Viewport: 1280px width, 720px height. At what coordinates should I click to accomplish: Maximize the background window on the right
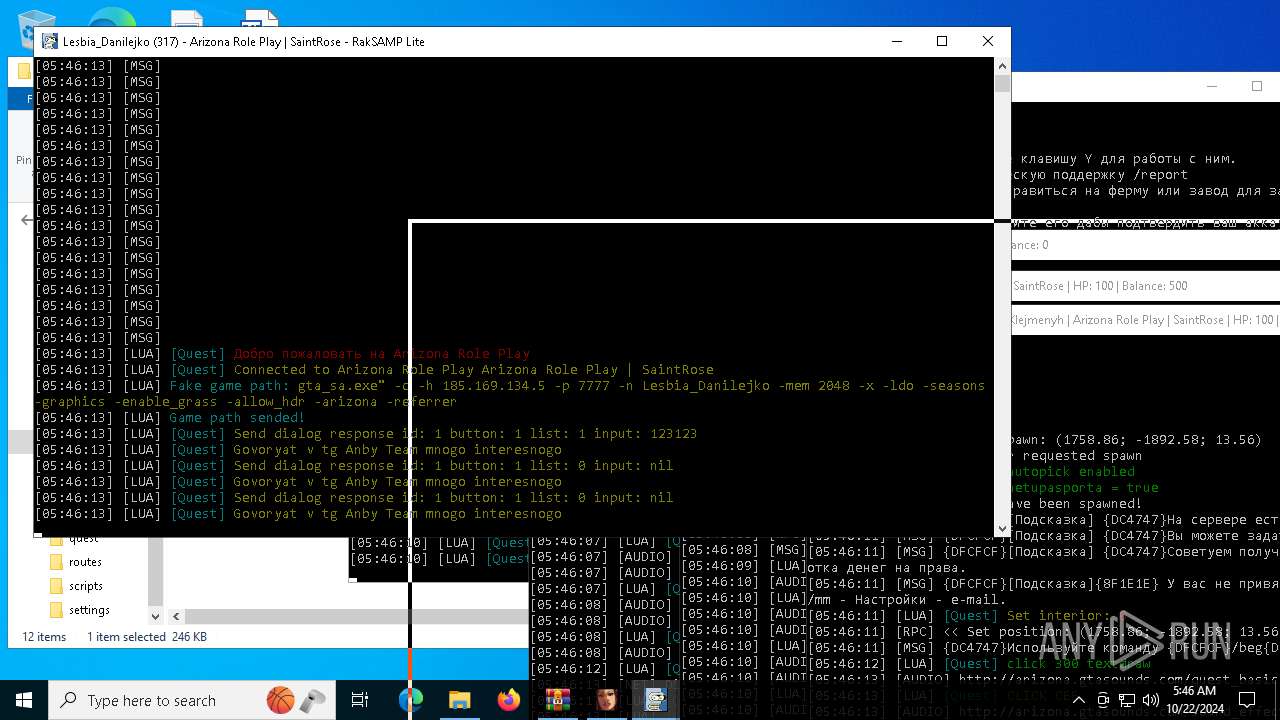click(1257, 86)
